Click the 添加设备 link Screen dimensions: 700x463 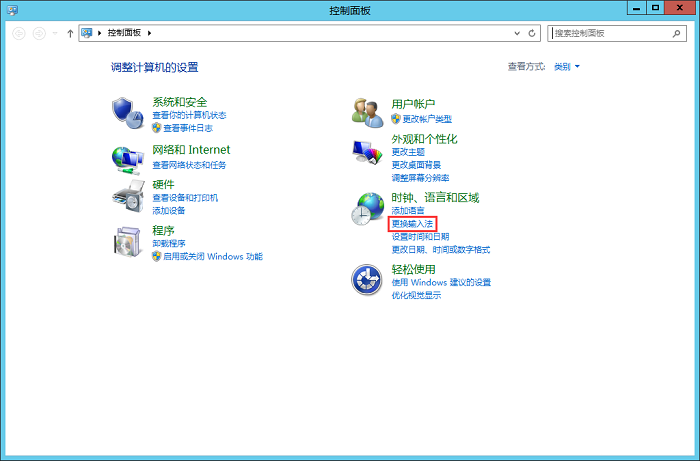(x=169, y=211)
